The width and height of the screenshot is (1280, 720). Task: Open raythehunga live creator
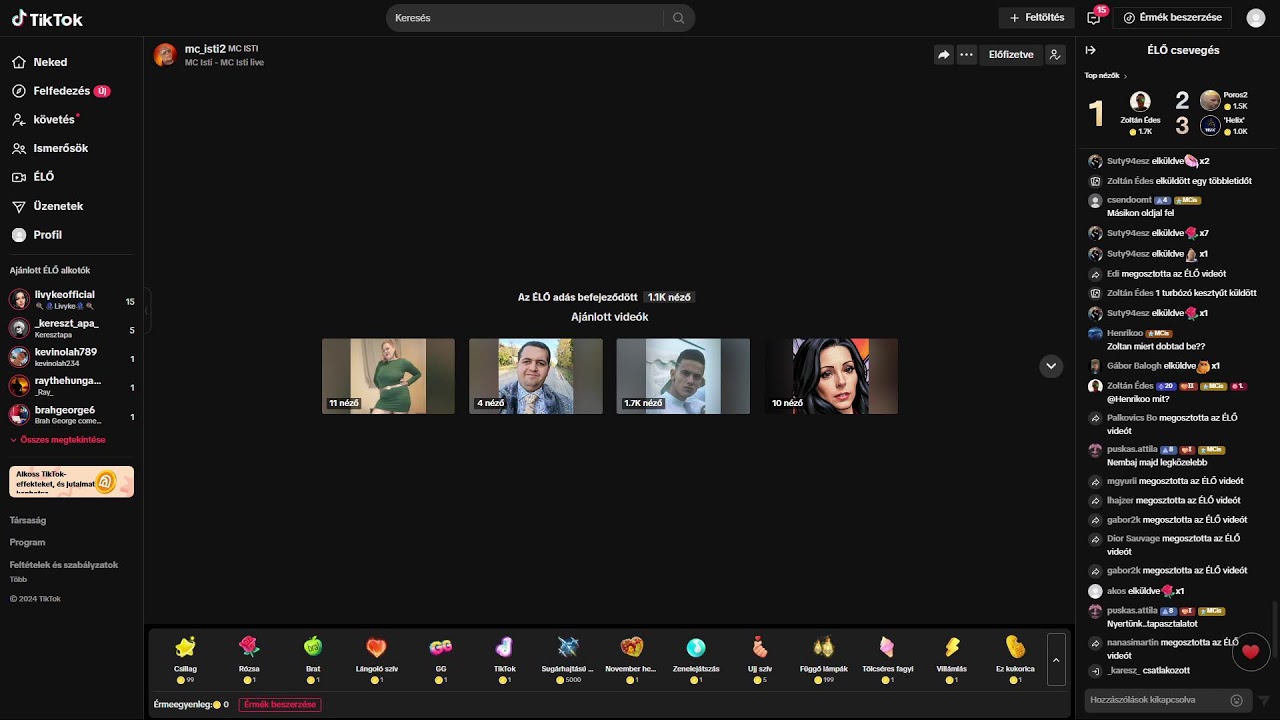(72, 386)
